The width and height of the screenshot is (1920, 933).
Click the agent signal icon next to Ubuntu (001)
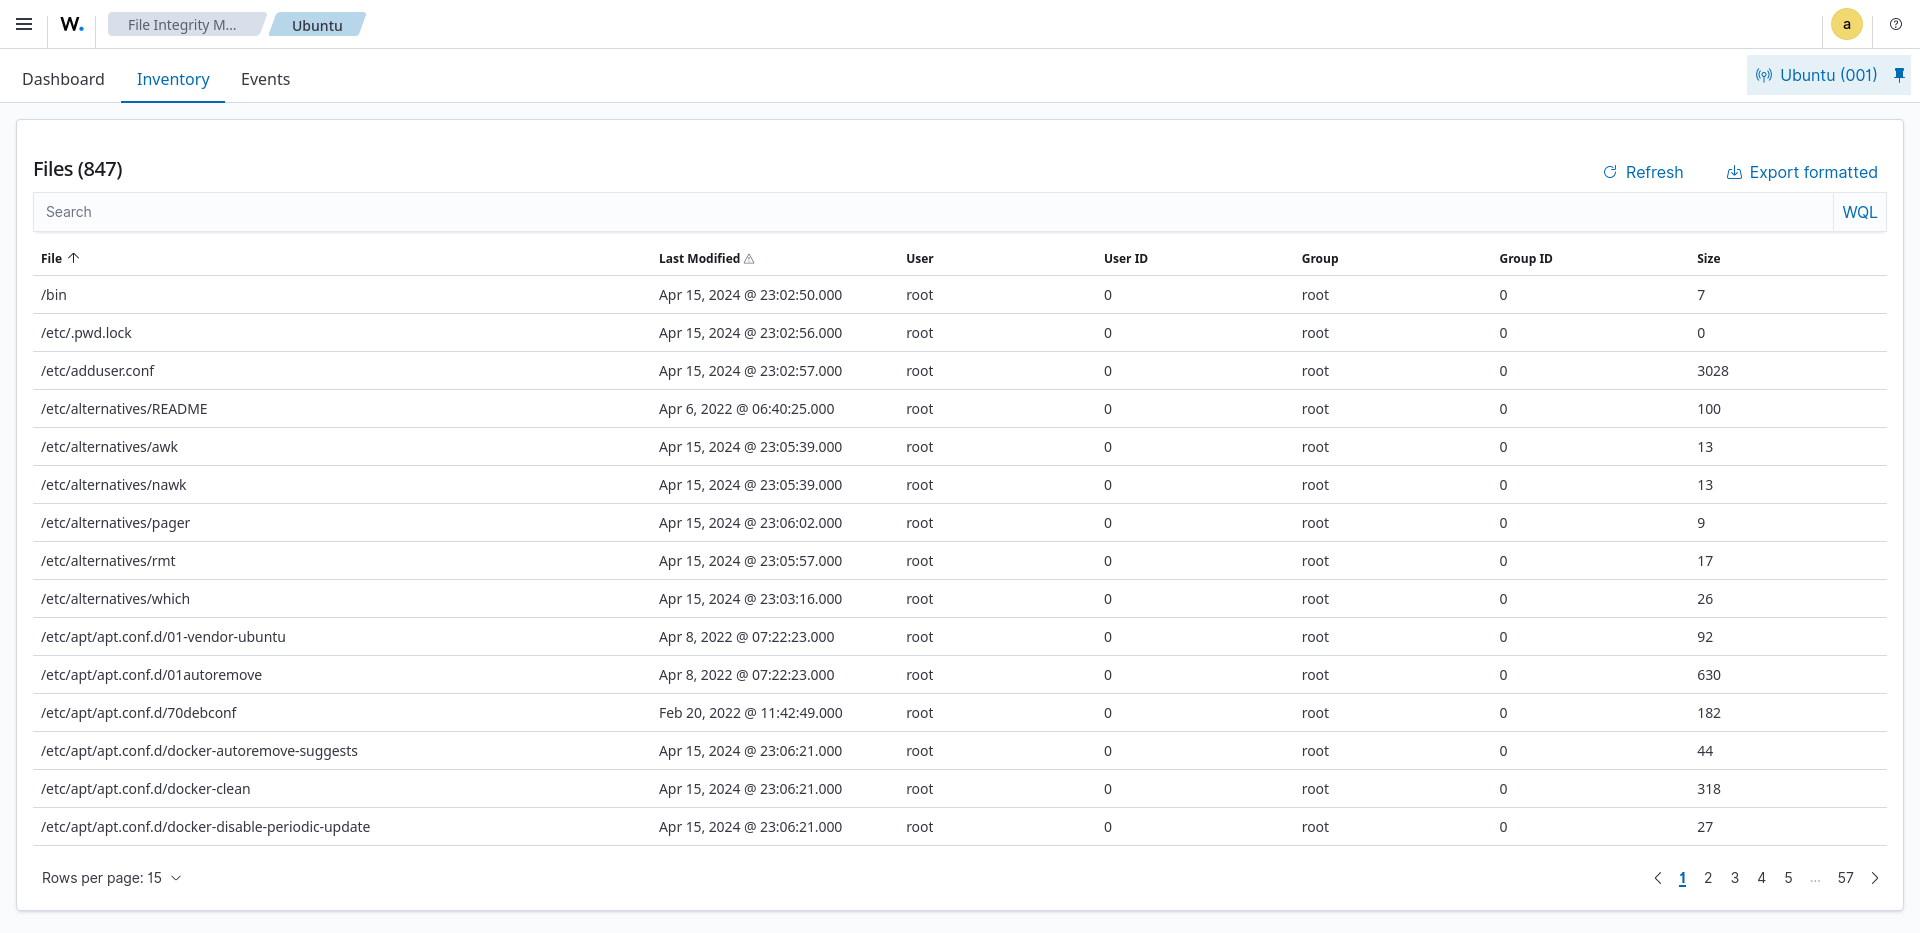pos(1764,74)
